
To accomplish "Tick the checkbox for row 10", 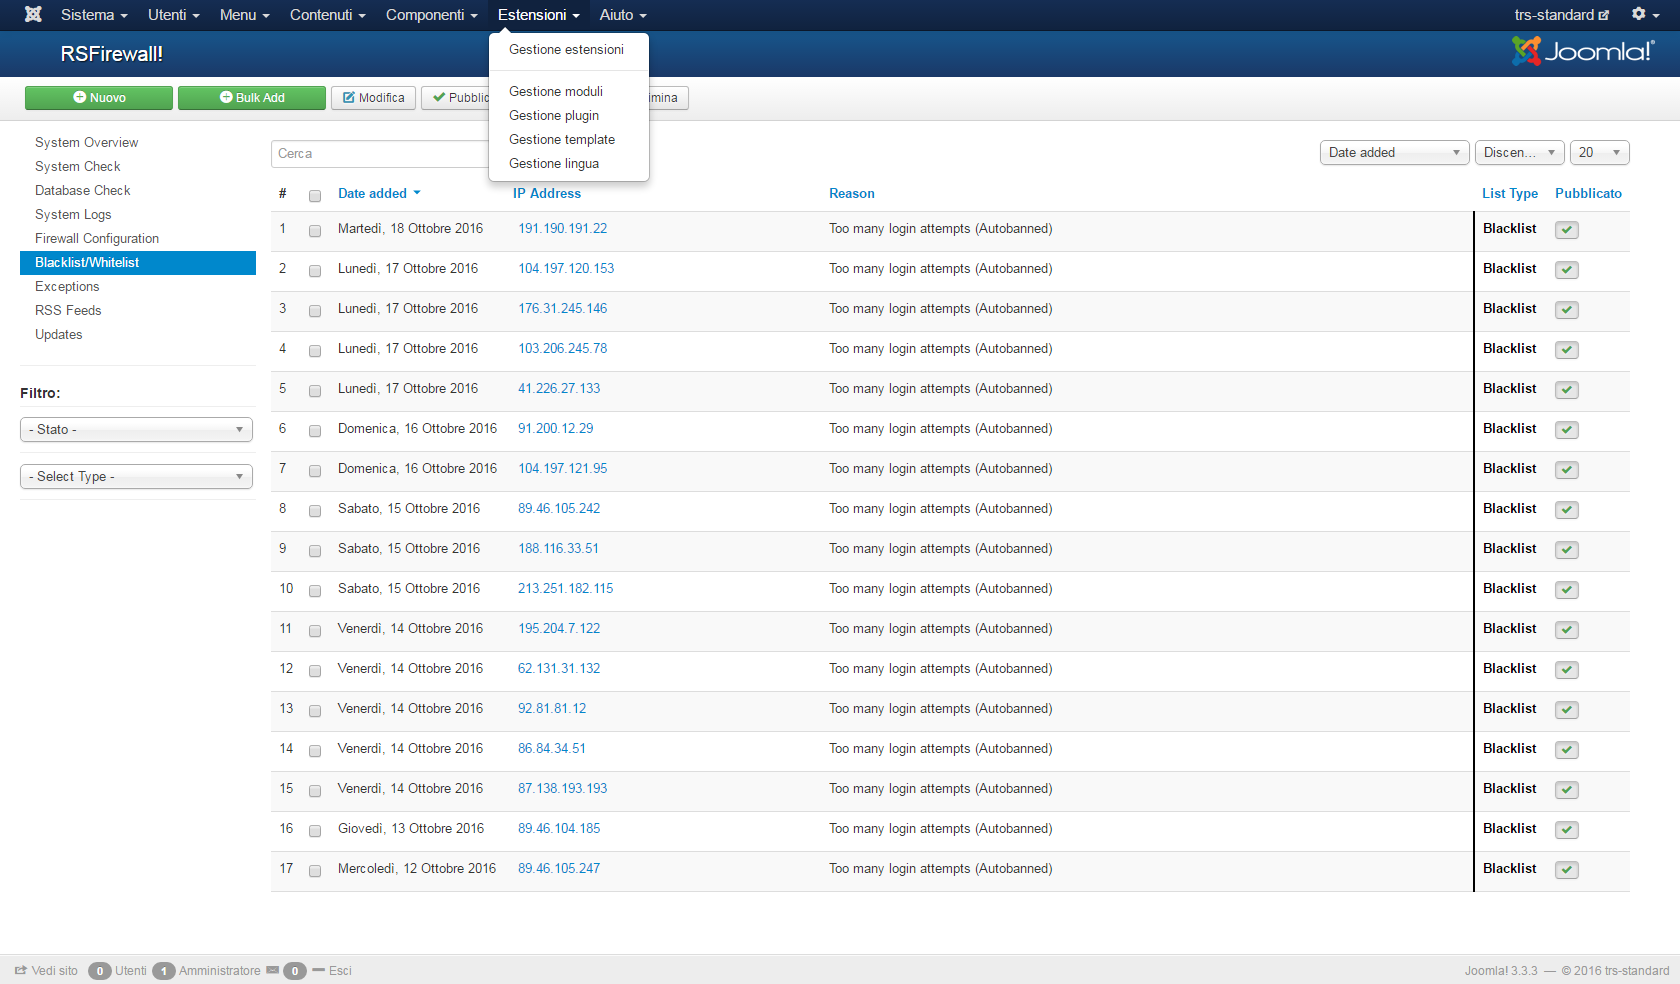I will click(x=315, y=590).
